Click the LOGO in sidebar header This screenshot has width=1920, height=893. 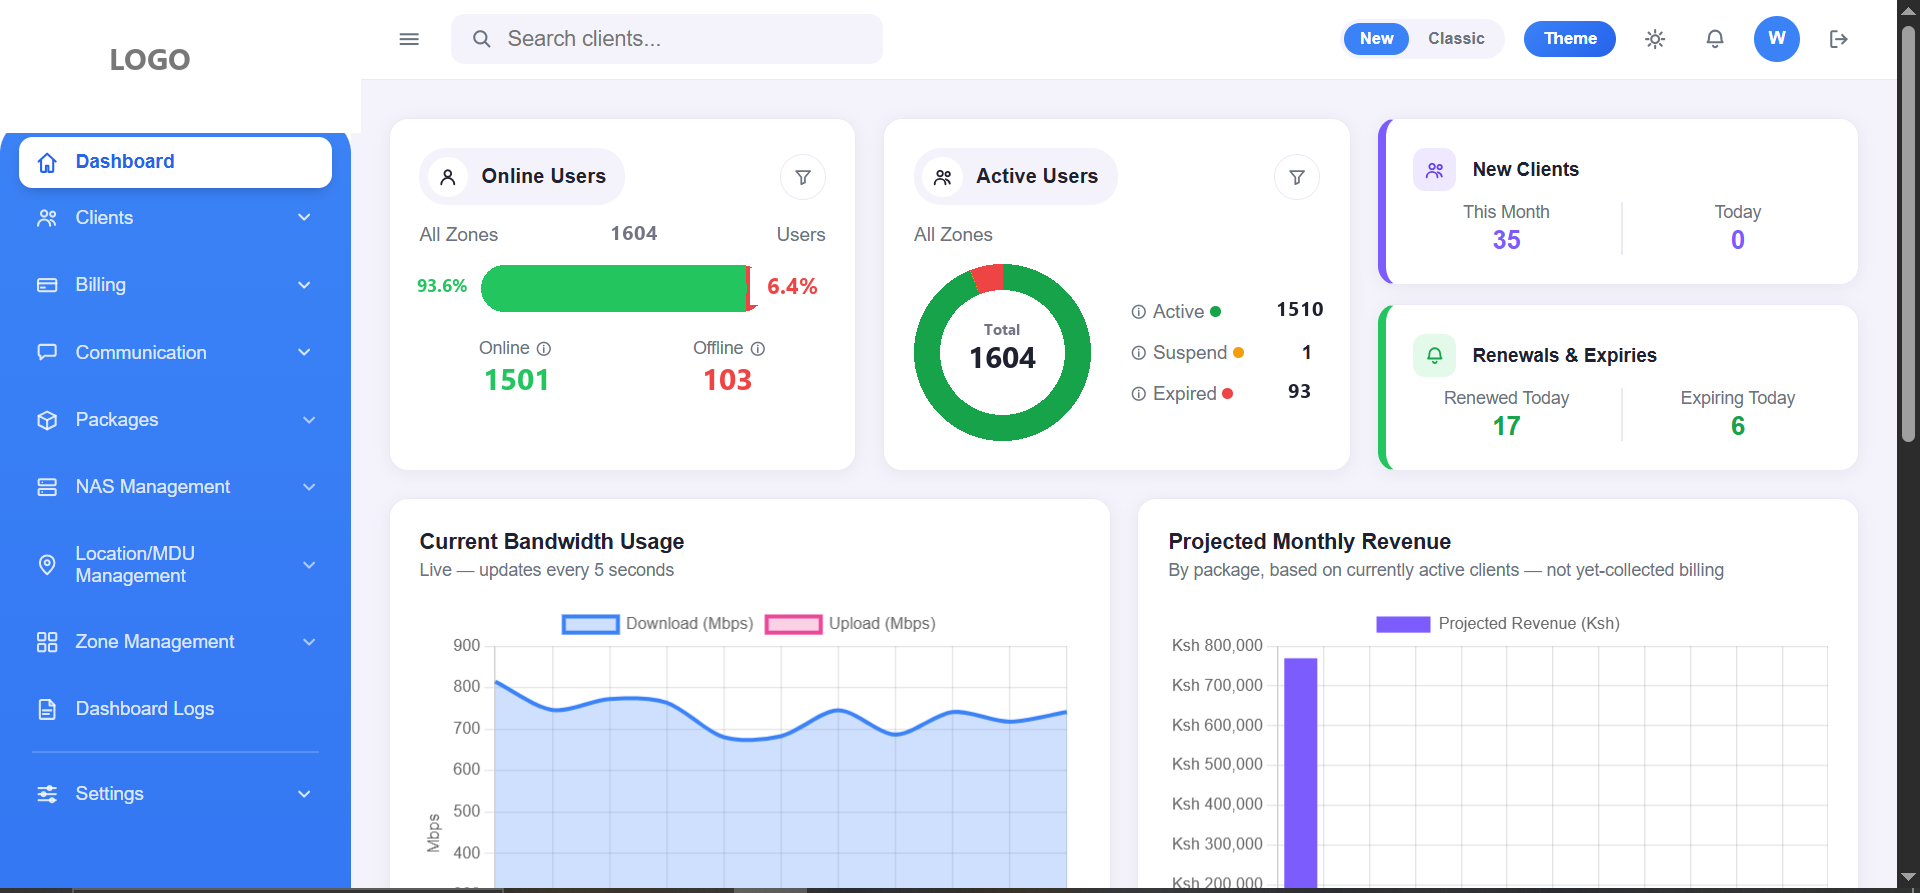(150, 60)
